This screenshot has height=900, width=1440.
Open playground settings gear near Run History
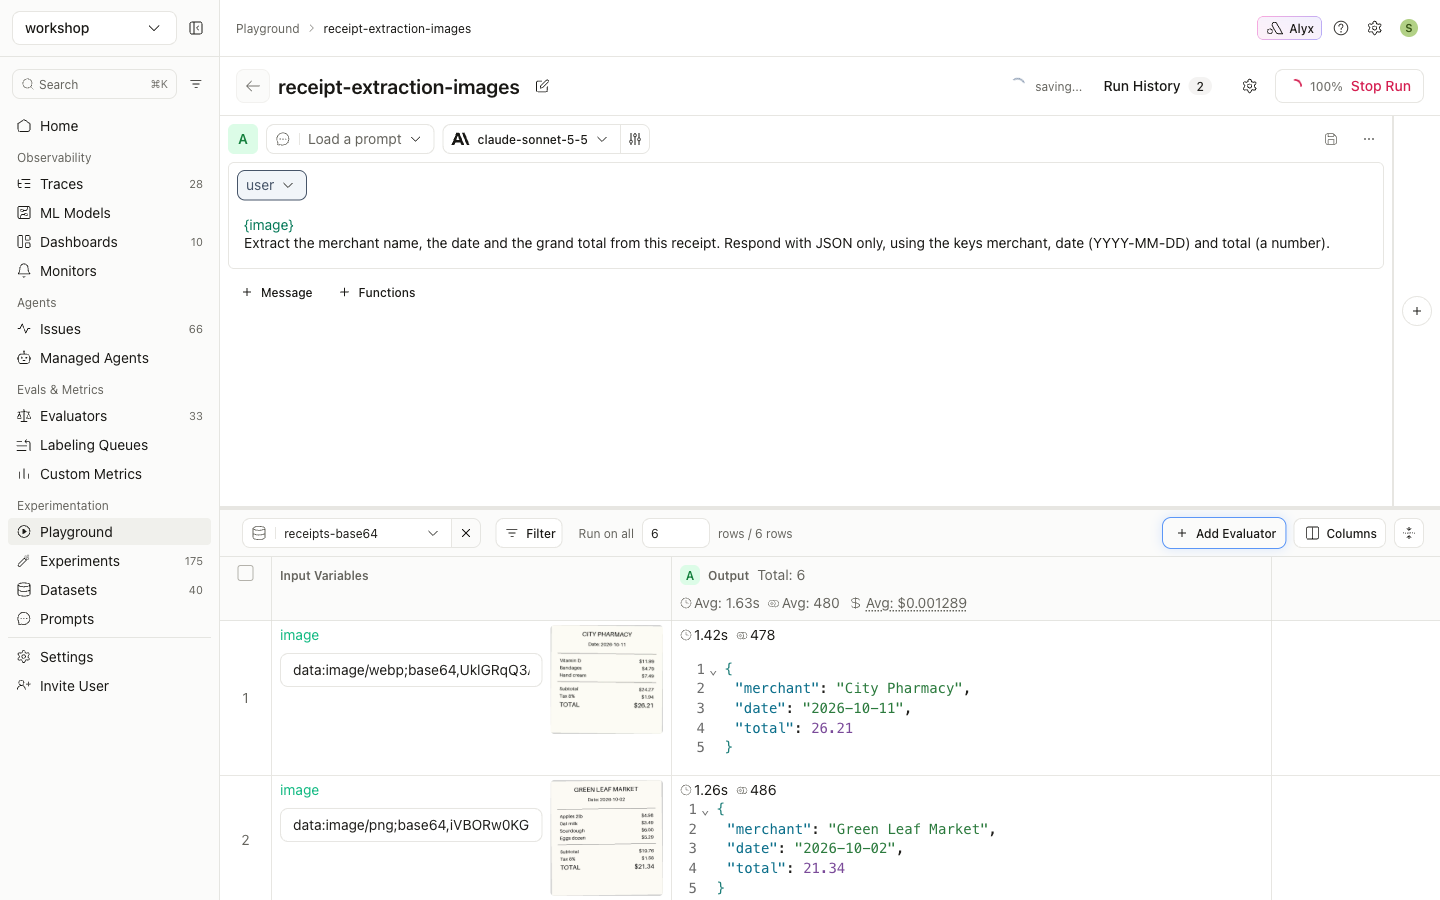click(x=1249, y=86)
